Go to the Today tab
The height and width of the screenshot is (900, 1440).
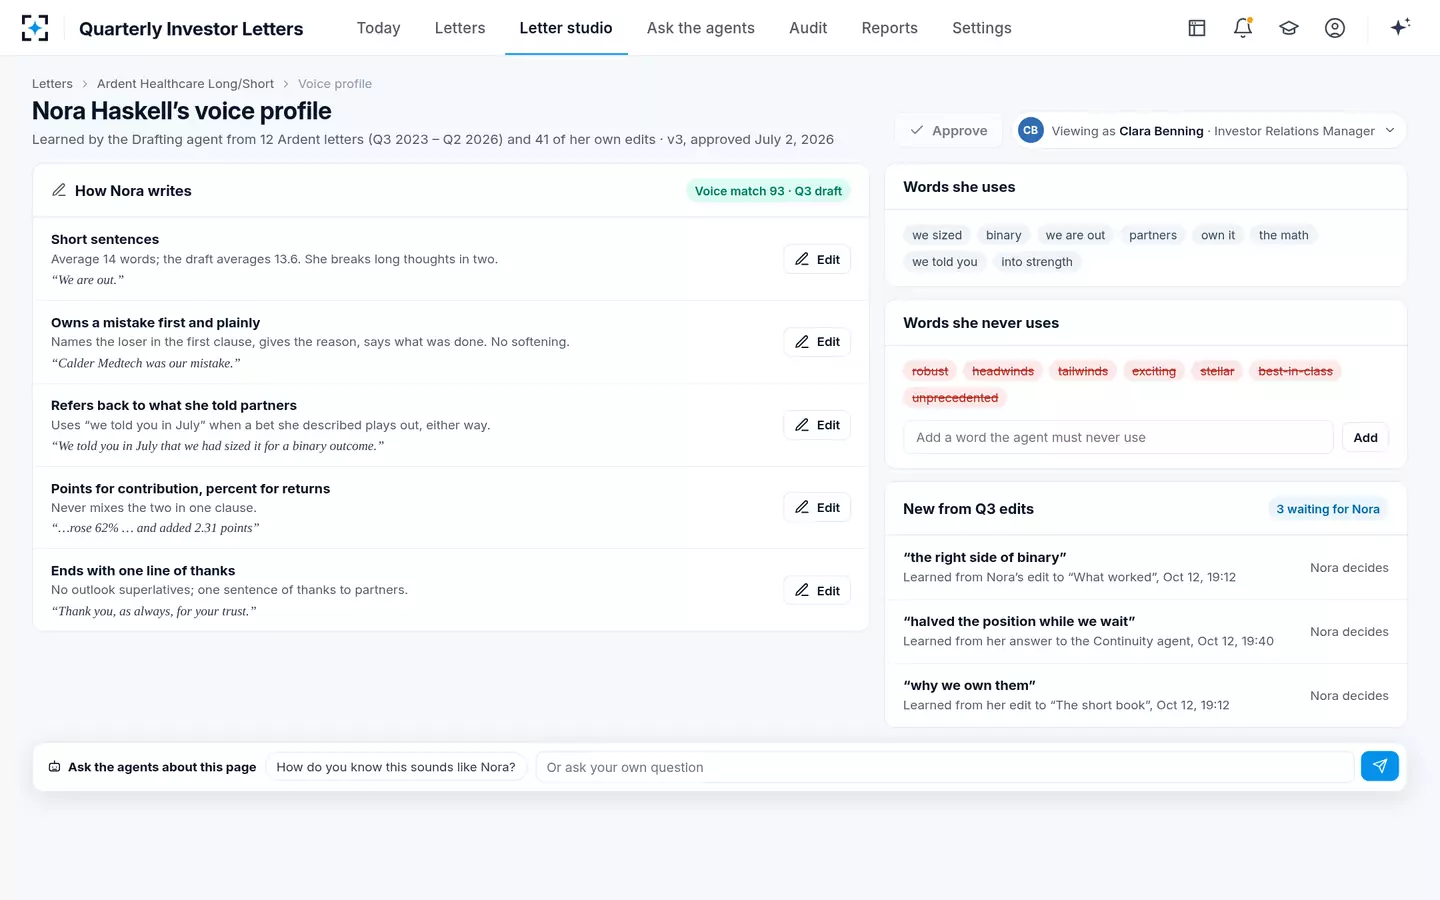pos(378,28)
